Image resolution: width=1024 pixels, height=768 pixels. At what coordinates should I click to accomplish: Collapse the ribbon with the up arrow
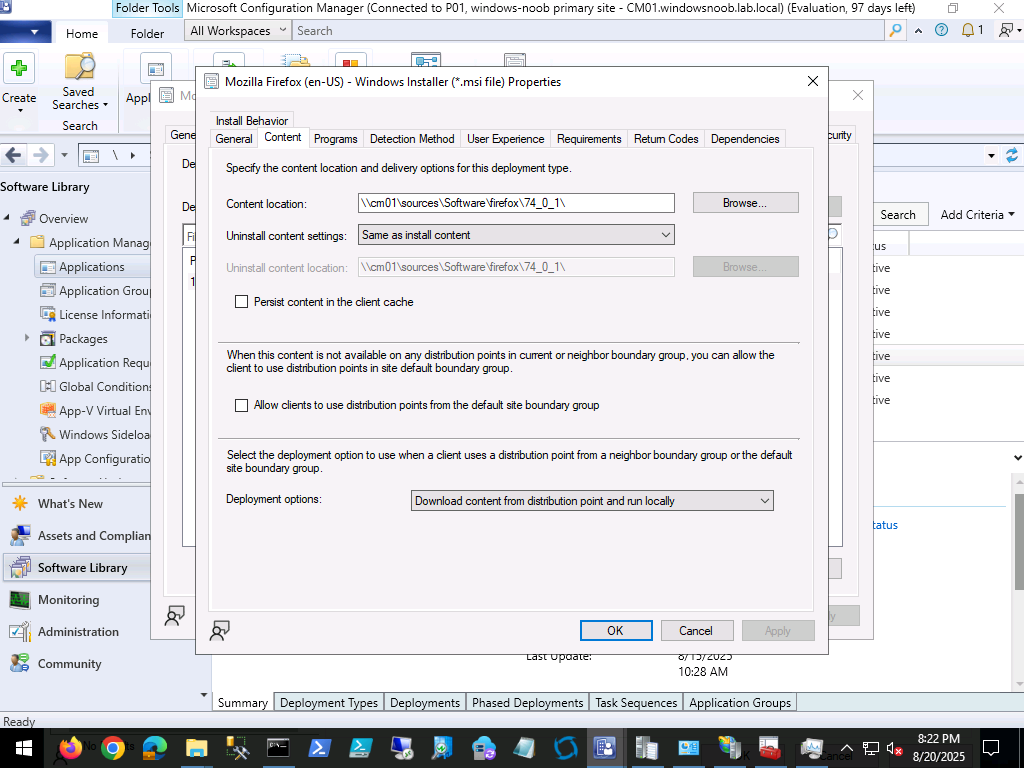click(918, 31)
